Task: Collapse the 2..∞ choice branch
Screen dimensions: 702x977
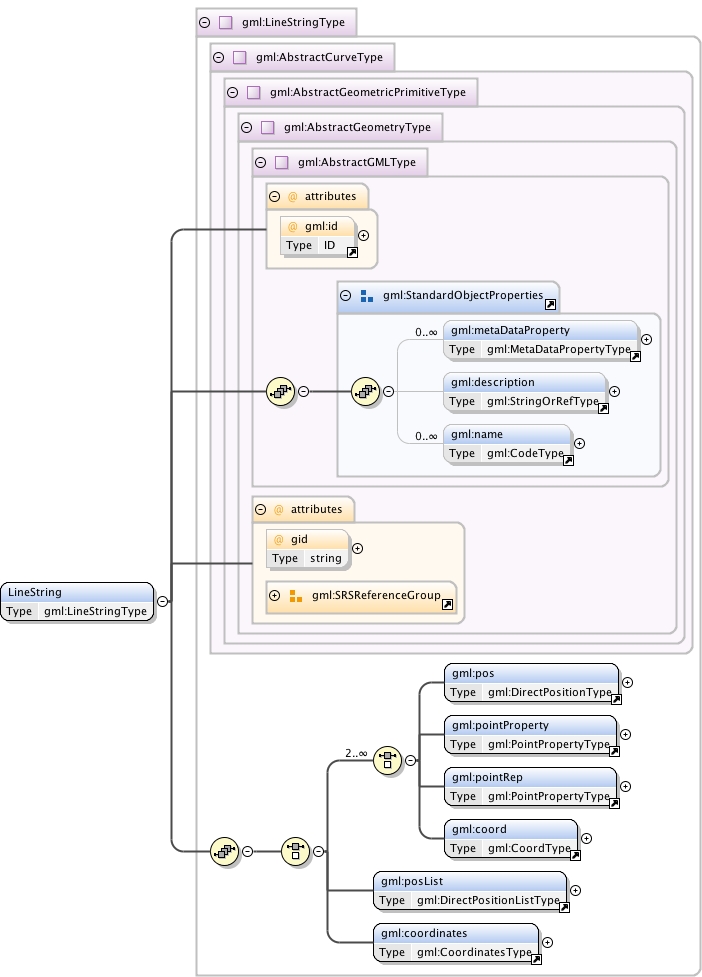Action: pyautogui.click(x=410, y=760)
